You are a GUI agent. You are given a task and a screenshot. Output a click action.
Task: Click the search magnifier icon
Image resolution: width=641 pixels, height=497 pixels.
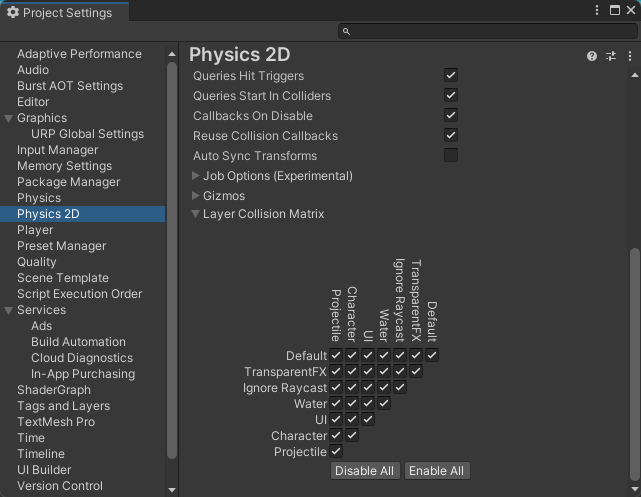pyautogui.click(x=346, y=31)
